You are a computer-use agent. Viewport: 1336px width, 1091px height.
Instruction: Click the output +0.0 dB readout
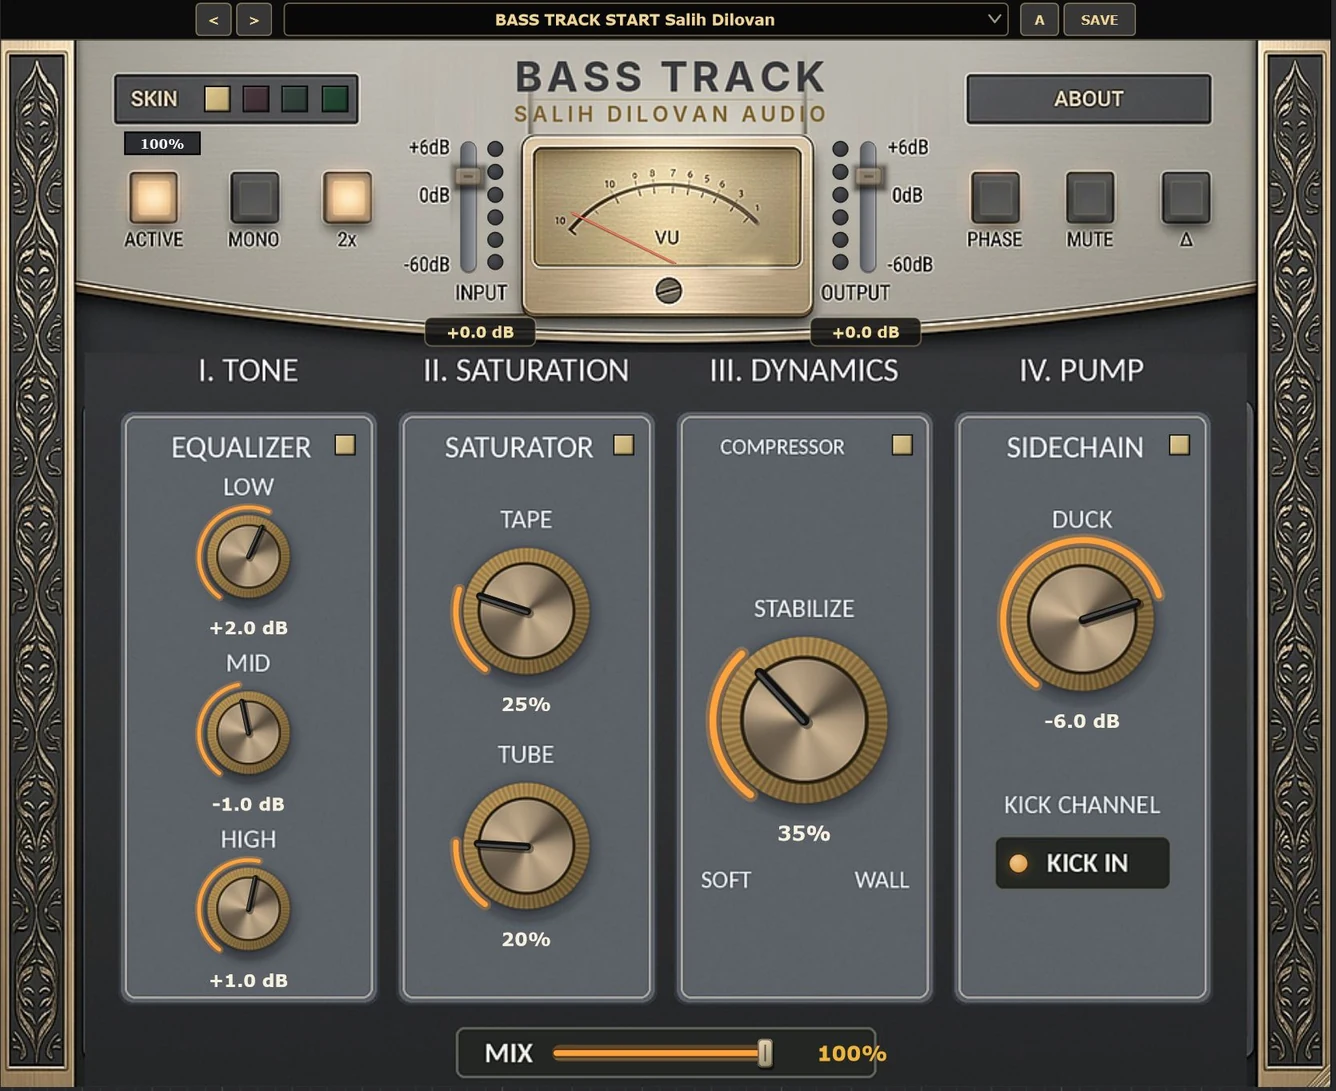(x=866, y=332)
